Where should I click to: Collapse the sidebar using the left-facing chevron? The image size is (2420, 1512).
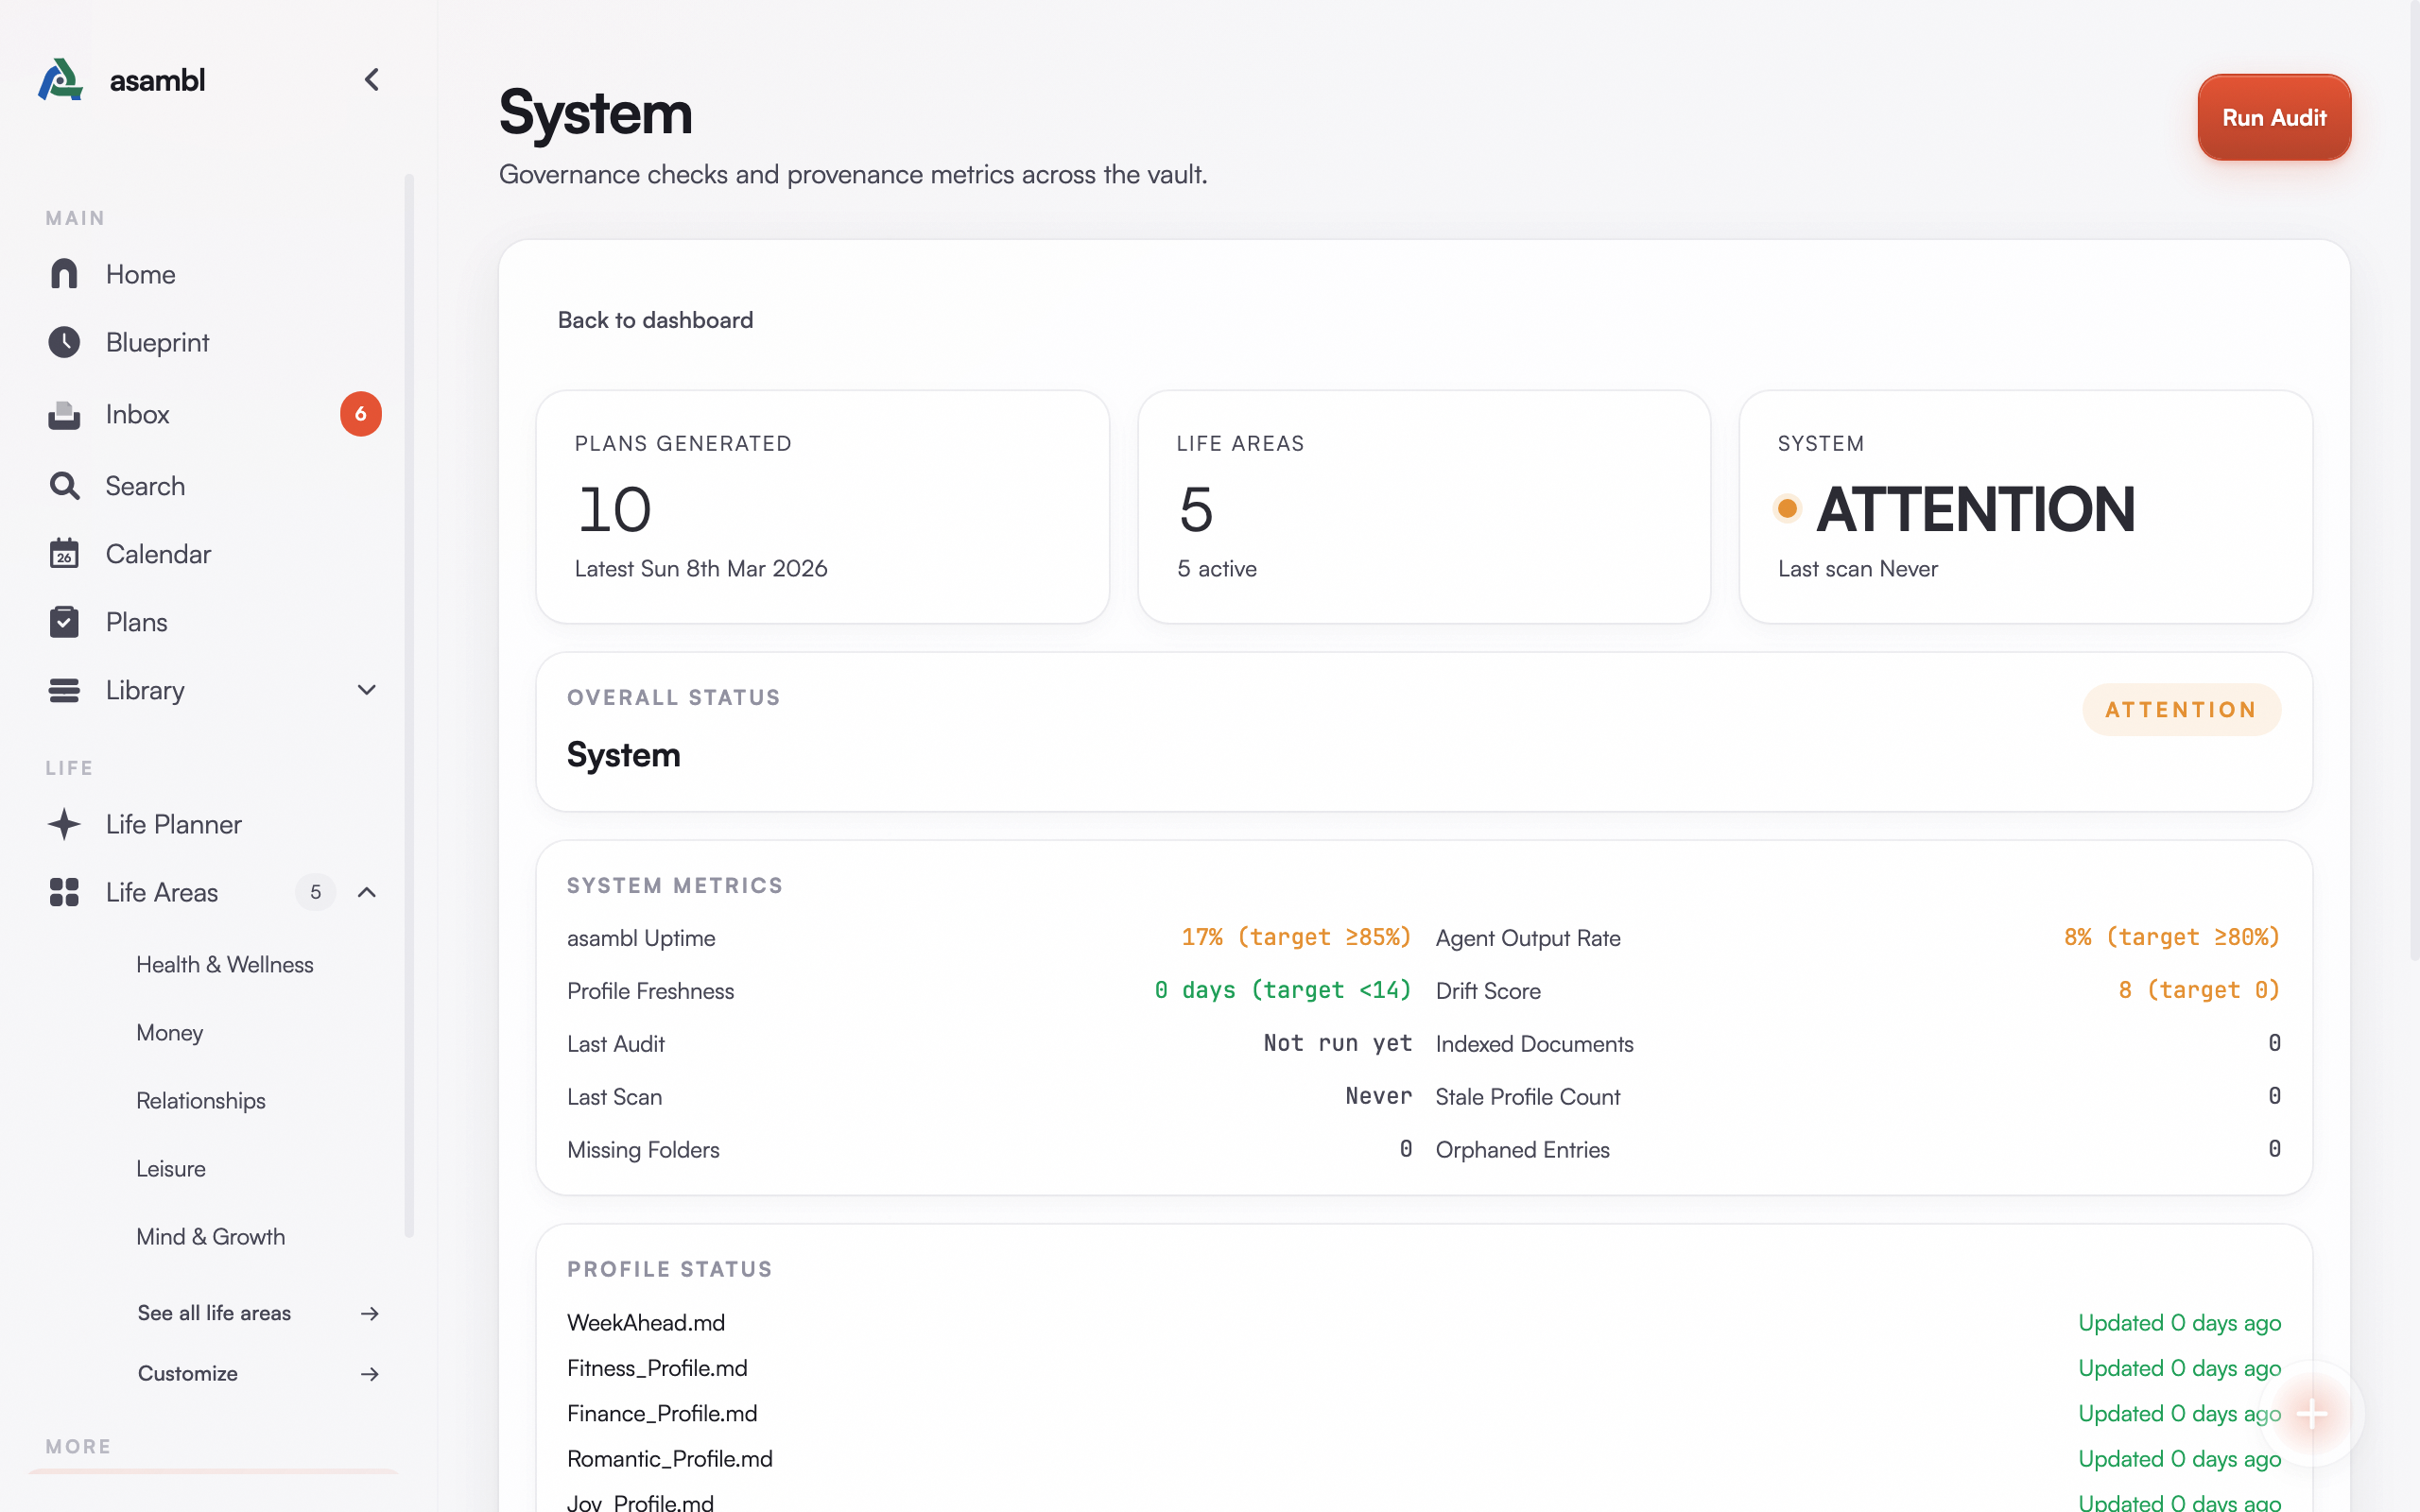click(x=371, y=79)
